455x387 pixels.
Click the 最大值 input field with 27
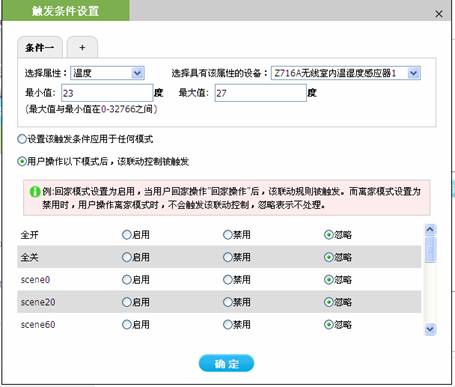[x=260, y=93]
